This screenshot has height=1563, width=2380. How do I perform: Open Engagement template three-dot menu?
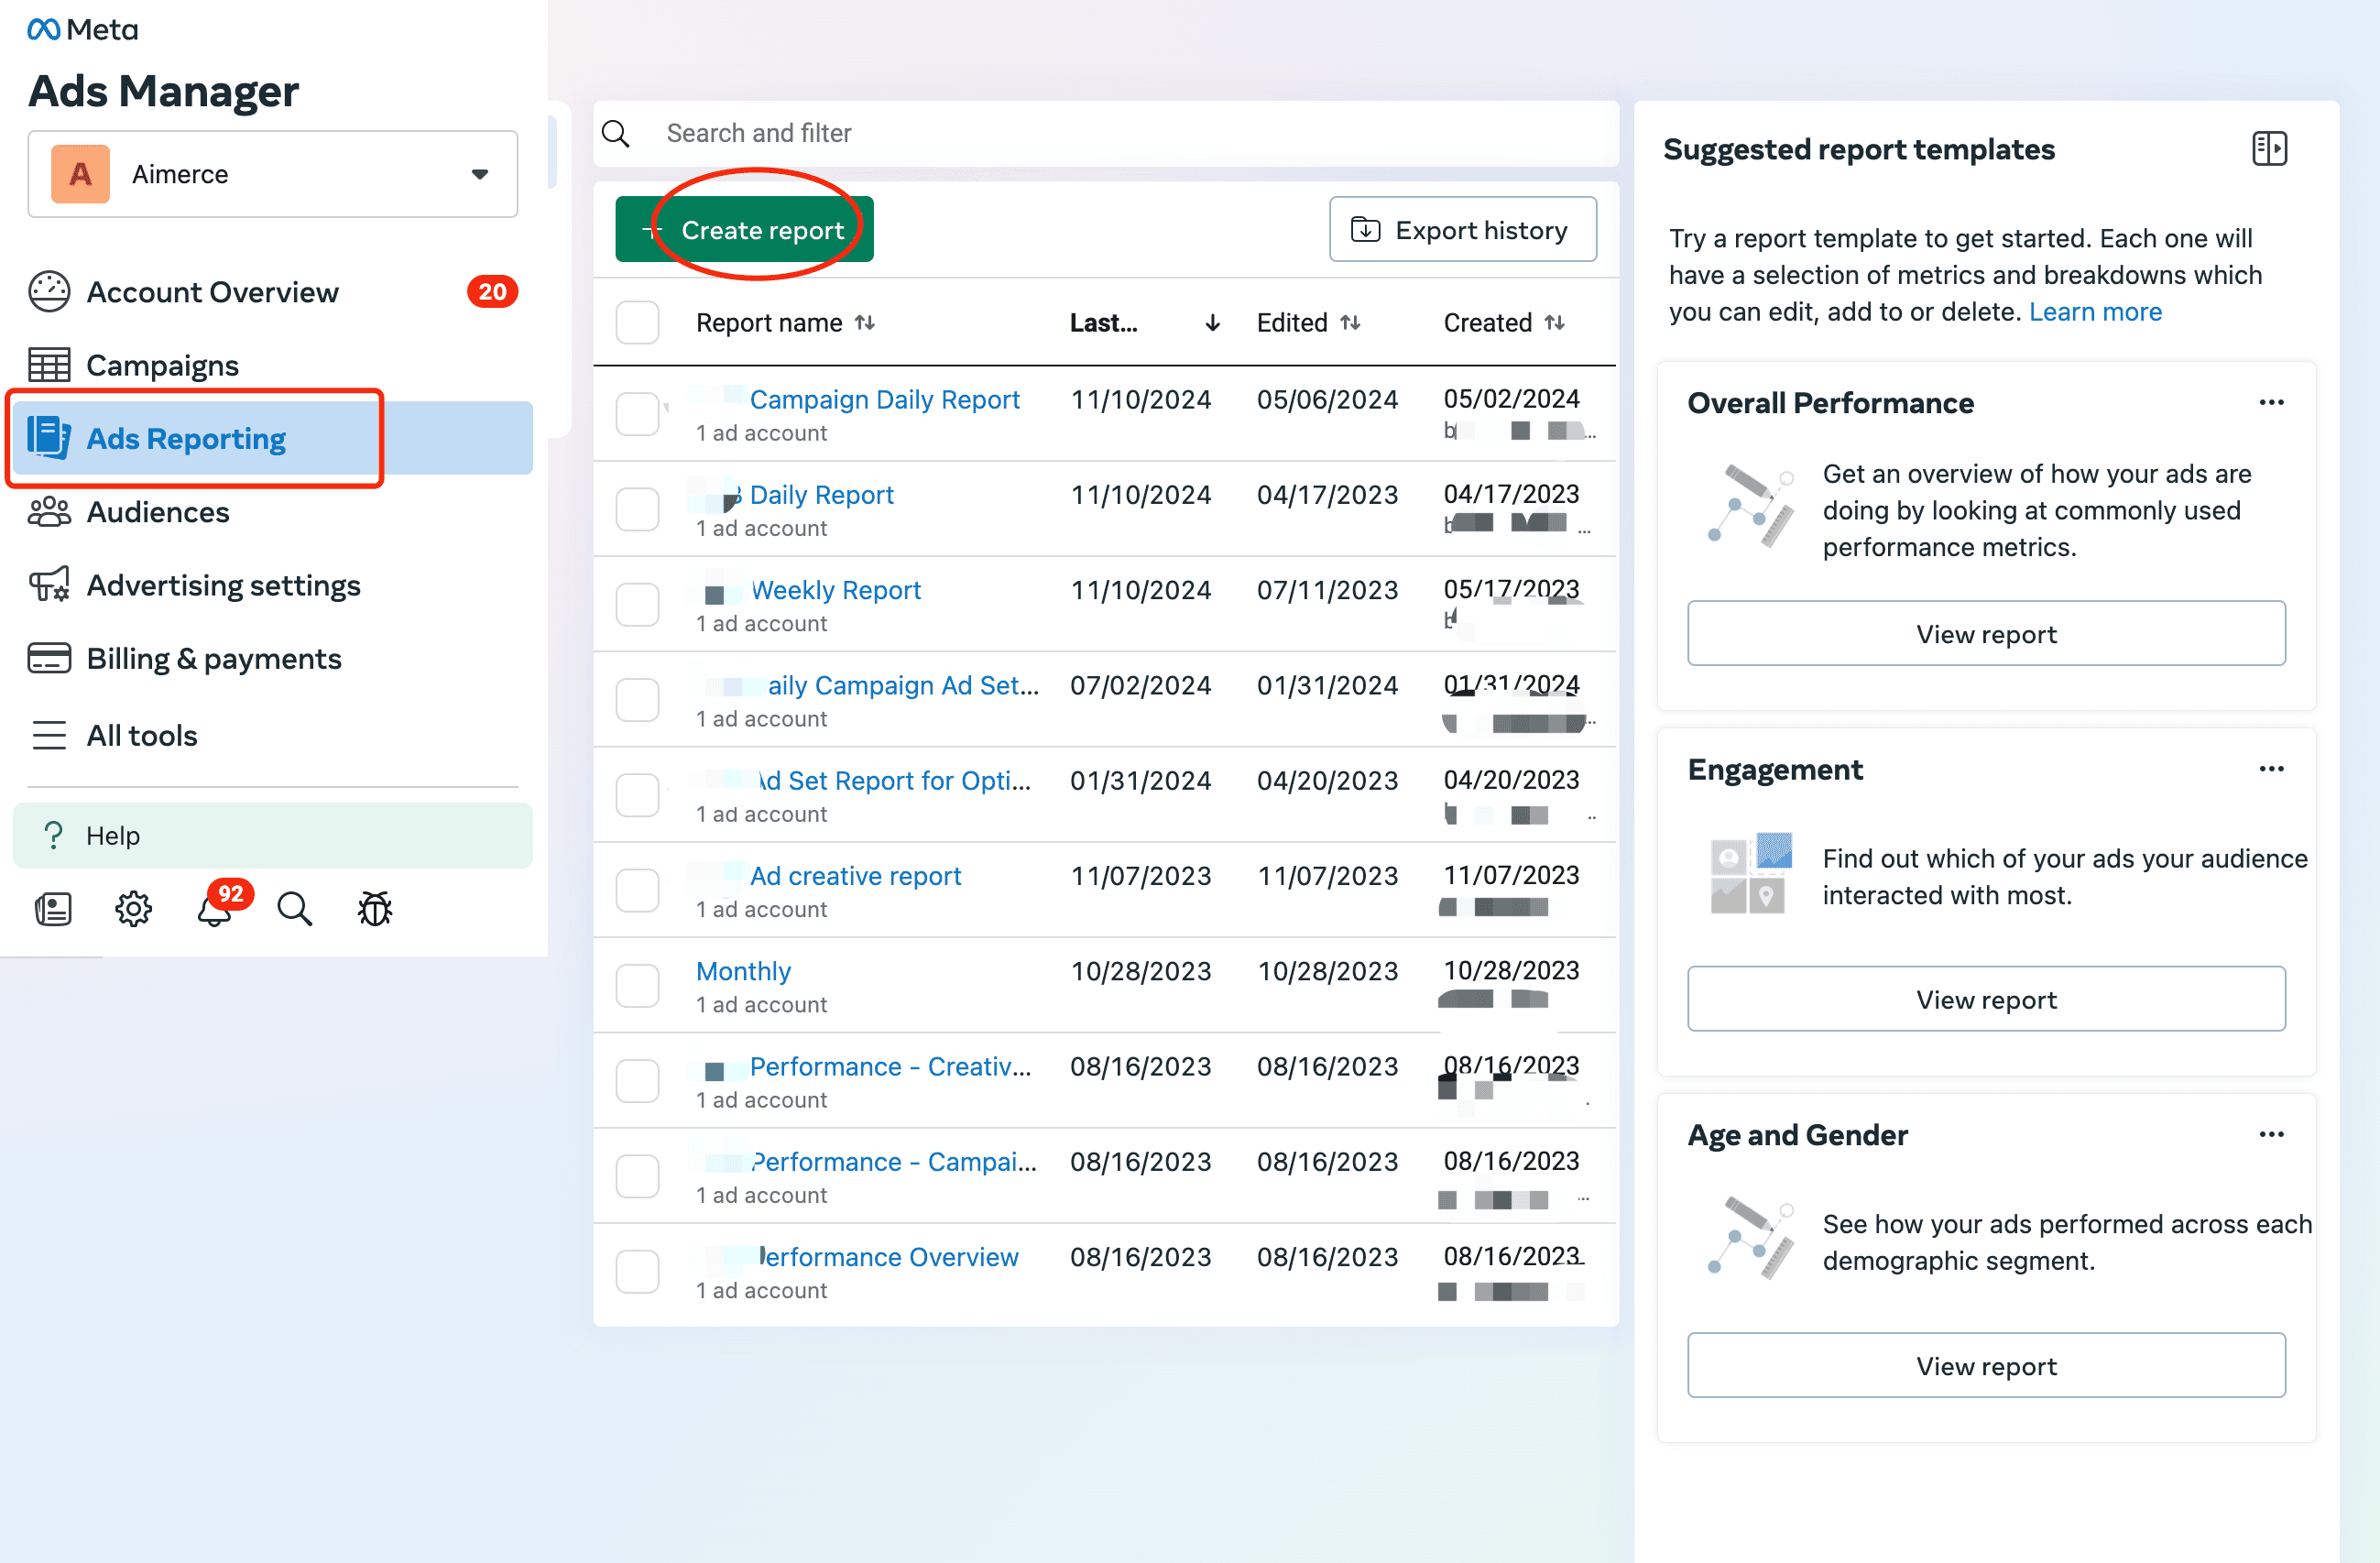coord(2271,769)
